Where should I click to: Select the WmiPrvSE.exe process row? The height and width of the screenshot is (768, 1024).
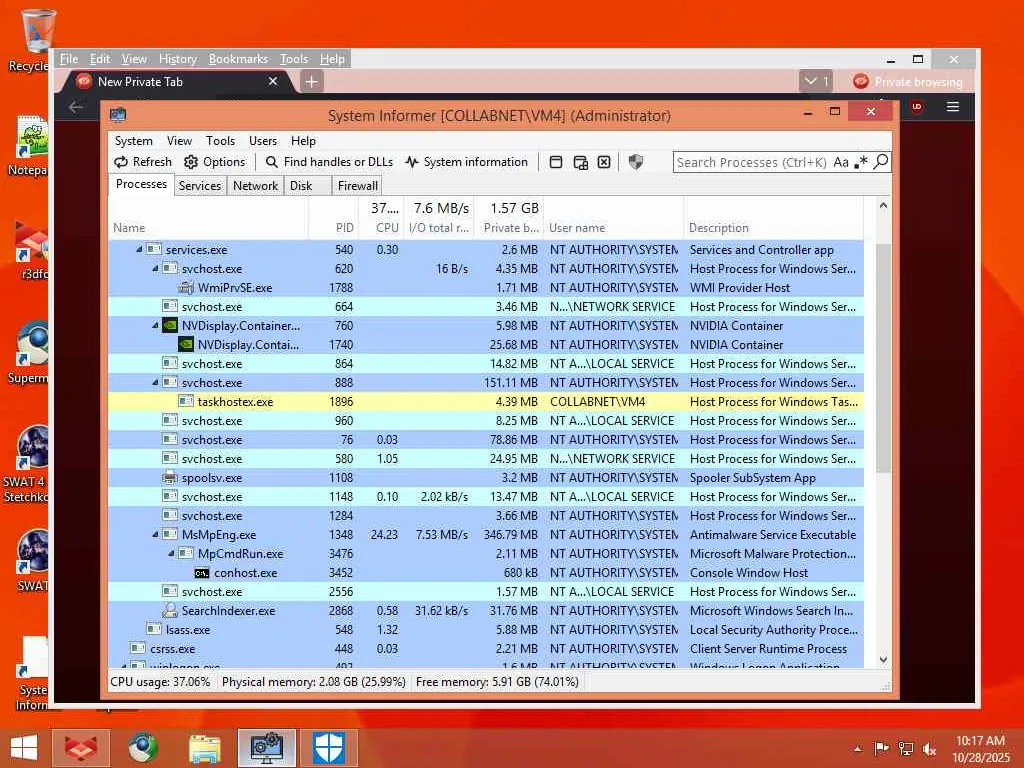click(x=486, y=287)
